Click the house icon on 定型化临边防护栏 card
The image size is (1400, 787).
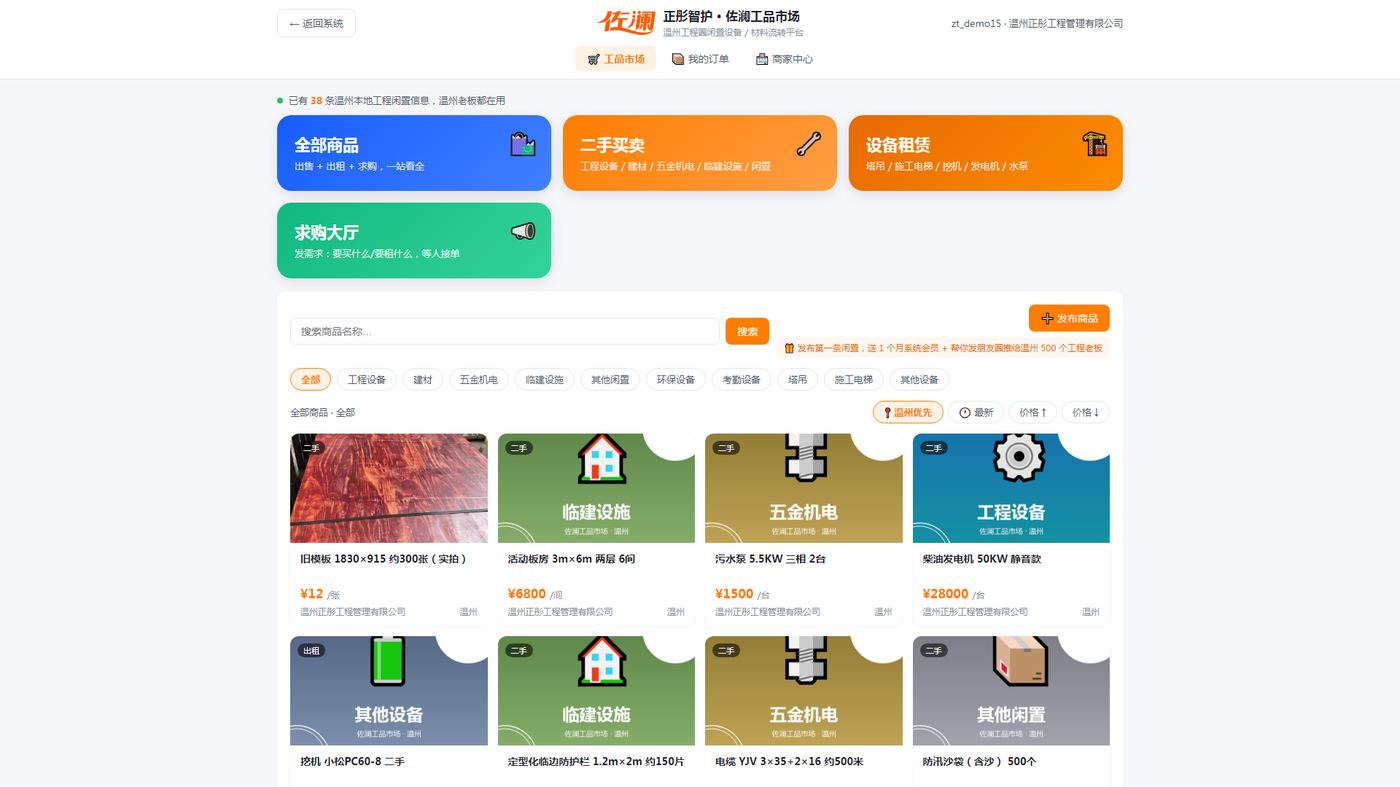click(x=602, y=661)
